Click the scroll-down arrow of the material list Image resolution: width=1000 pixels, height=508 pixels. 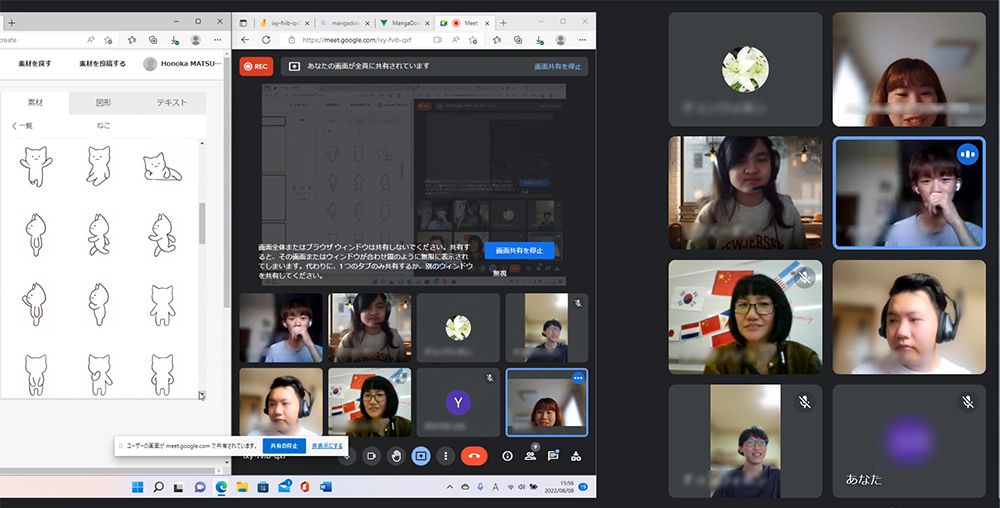(202, 395)
